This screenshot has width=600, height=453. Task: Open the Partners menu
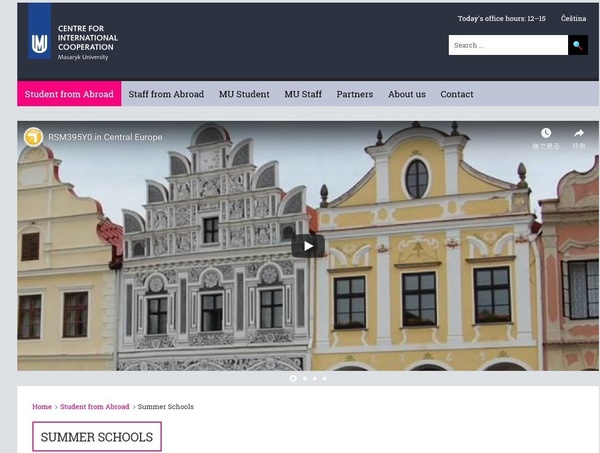tap(355, 94)
